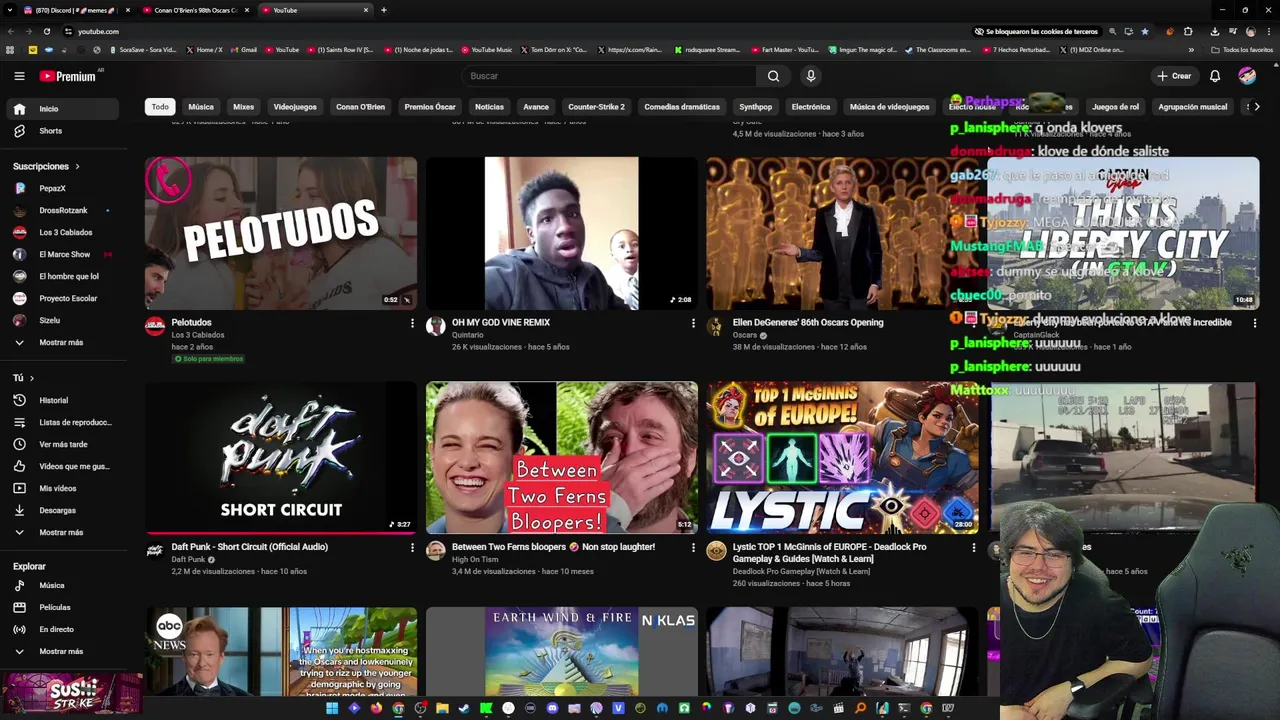
Task: Open Todos los favoritos bookmarks folder
Action: coord(1242,50)
